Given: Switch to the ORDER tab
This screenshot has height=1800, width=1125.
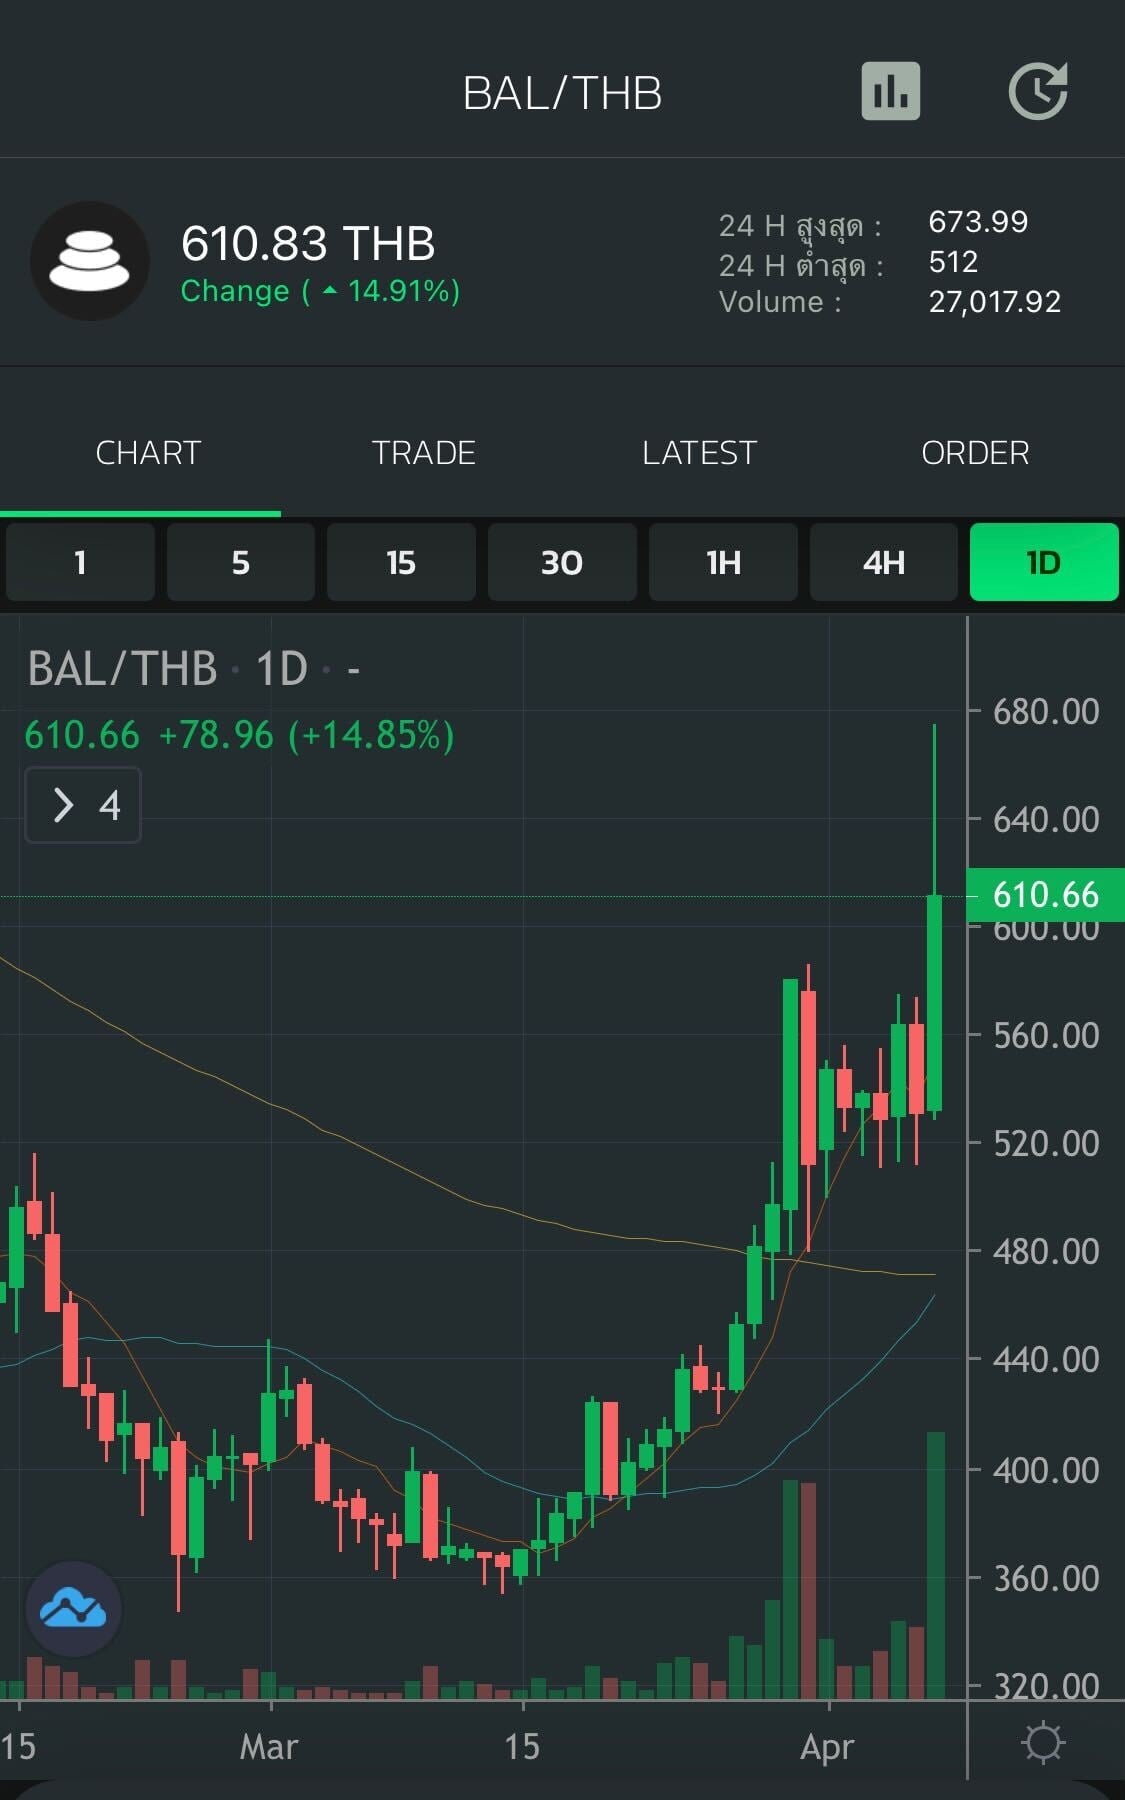Looking at the screenshot, I should tap(975, 453).
